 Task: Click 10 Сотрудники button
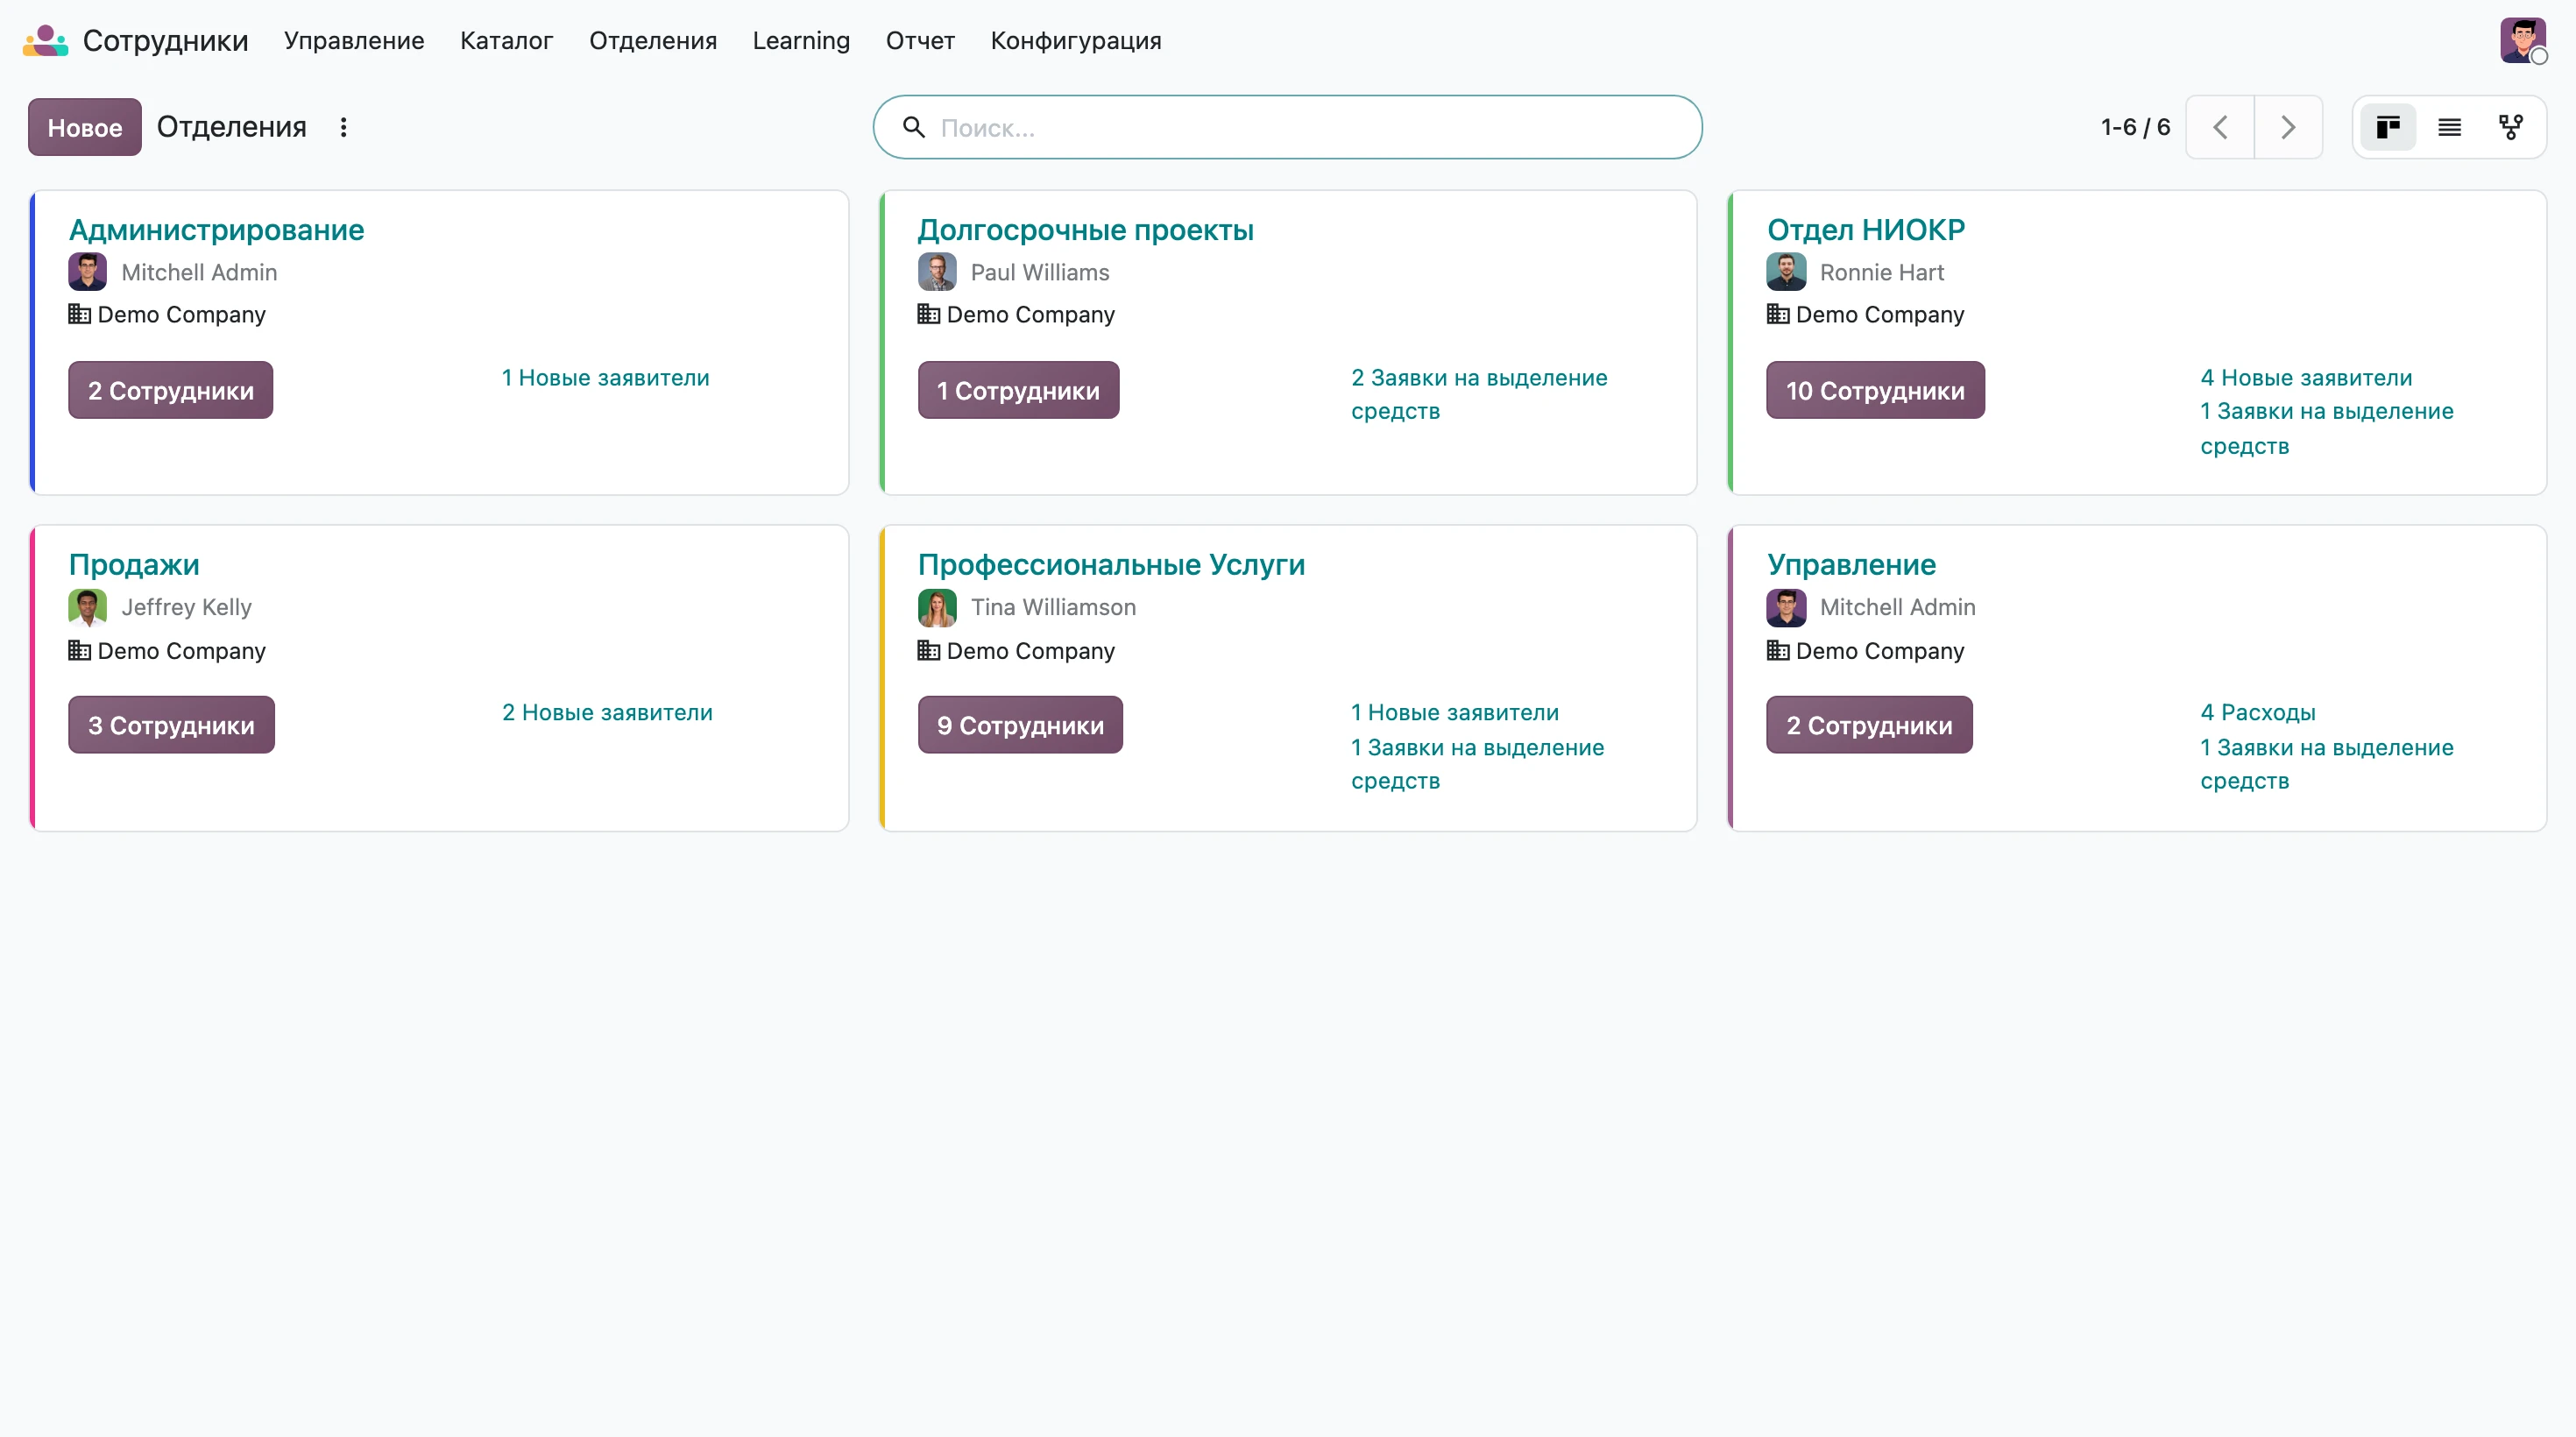pyautogui.click(x=1875, y=390)
